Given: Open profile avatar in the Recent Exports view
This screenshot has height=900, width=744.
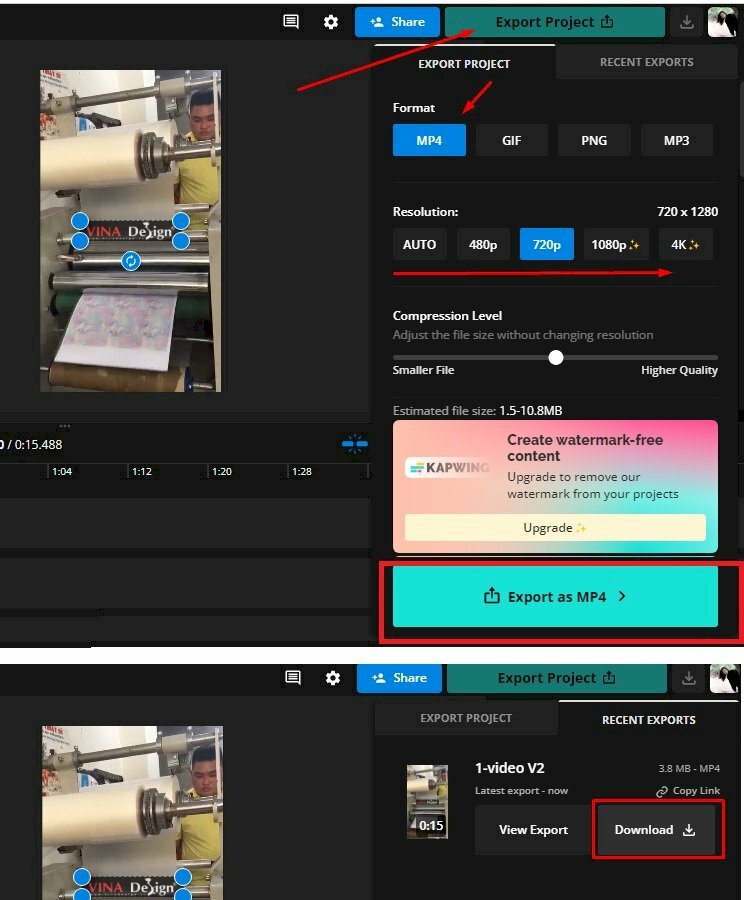Looking at the screenshot, I should (724, 678).
